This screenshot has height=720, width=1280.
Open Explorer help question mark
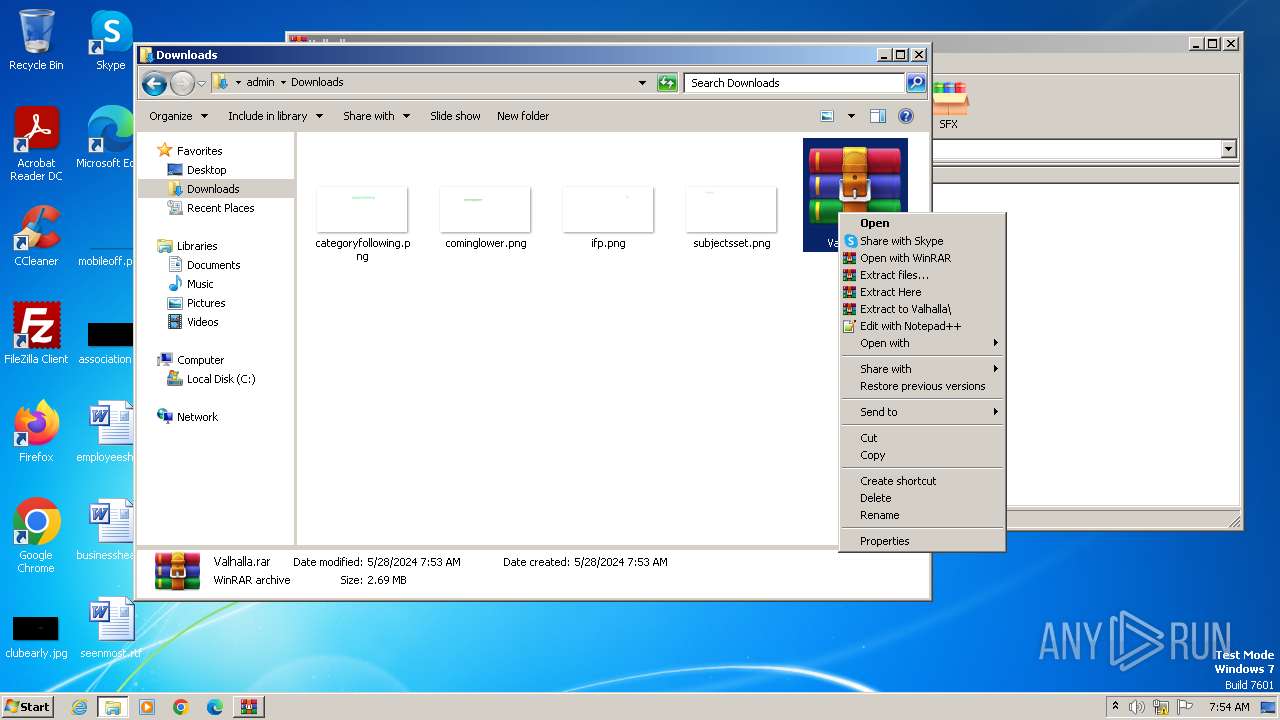point(906,116)
